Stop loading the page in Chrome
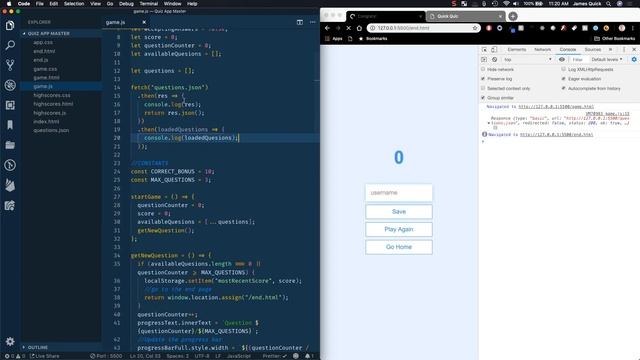The height and width of the screenshot is (360, 640). click(349, 28)
